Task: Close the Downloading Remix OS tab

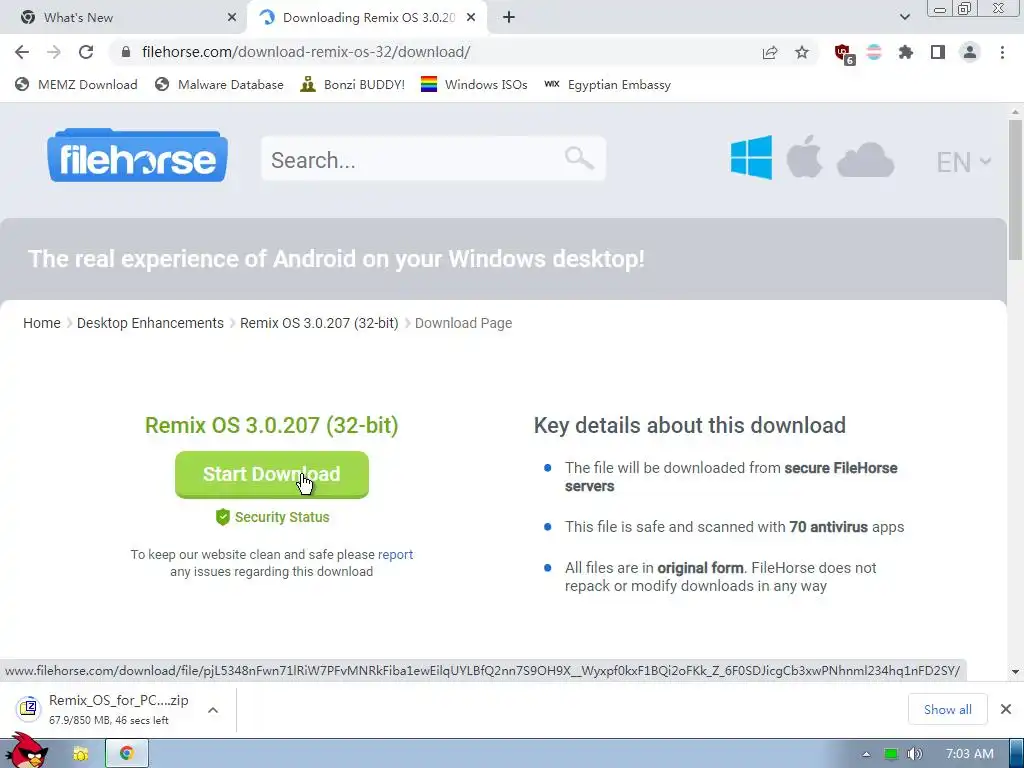Action: click(x=471, y=18)
